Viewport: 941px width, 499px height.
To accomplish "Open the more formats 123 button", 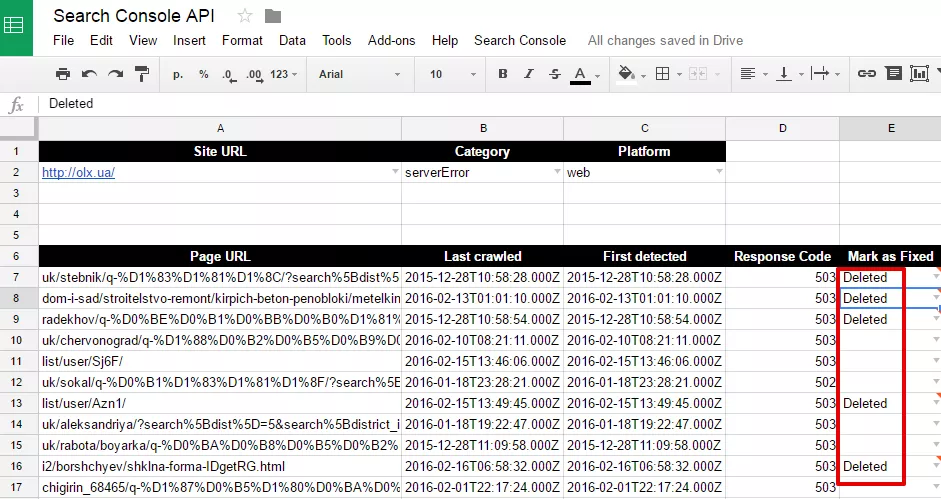I will pos(283,74).
